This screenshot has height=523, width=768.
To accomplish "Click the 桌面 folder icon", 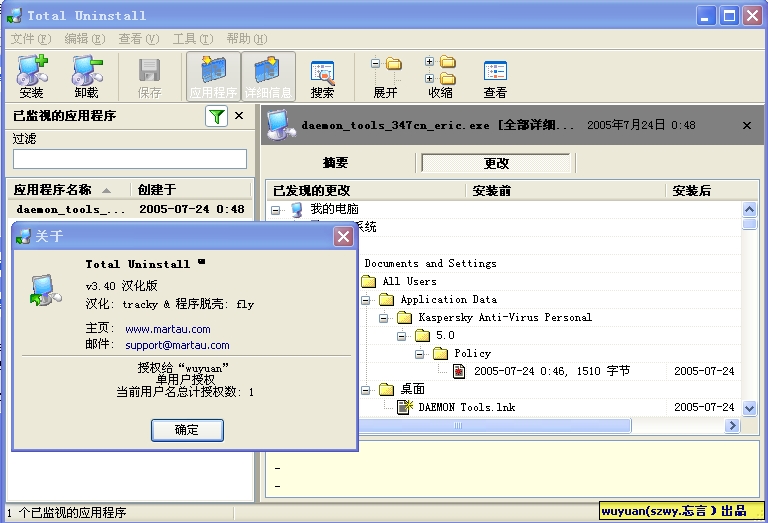I will pos(386,390).
